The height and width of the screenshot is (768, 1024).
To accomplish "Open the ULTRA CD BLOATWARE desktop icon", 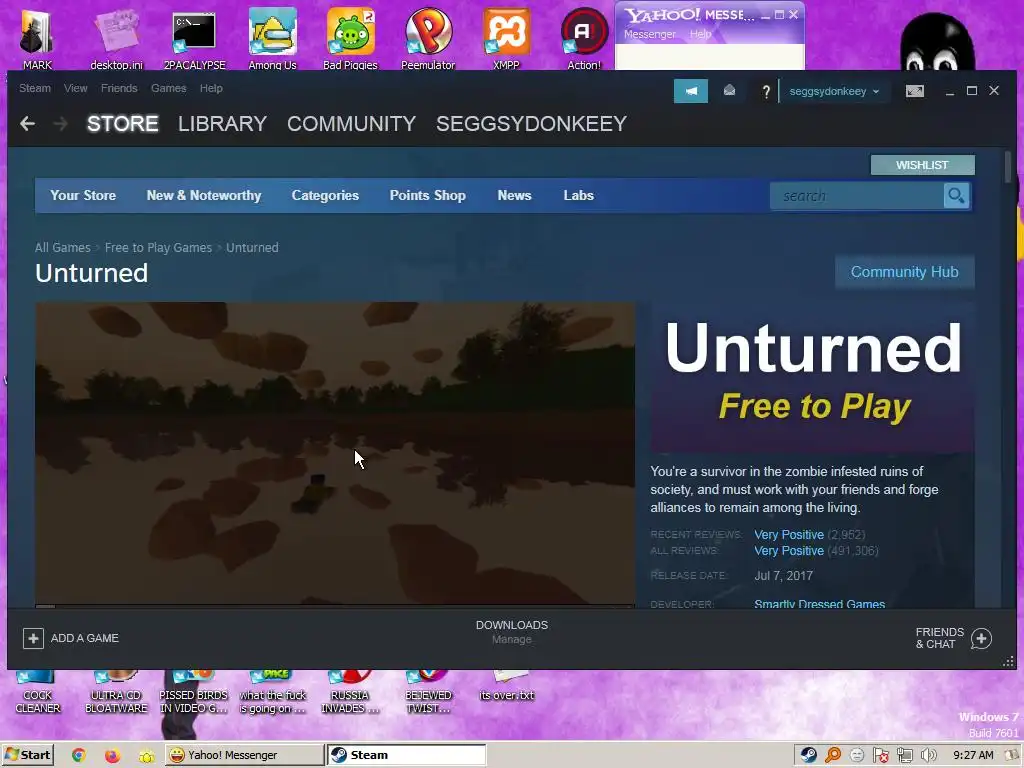I will [116, 692].
